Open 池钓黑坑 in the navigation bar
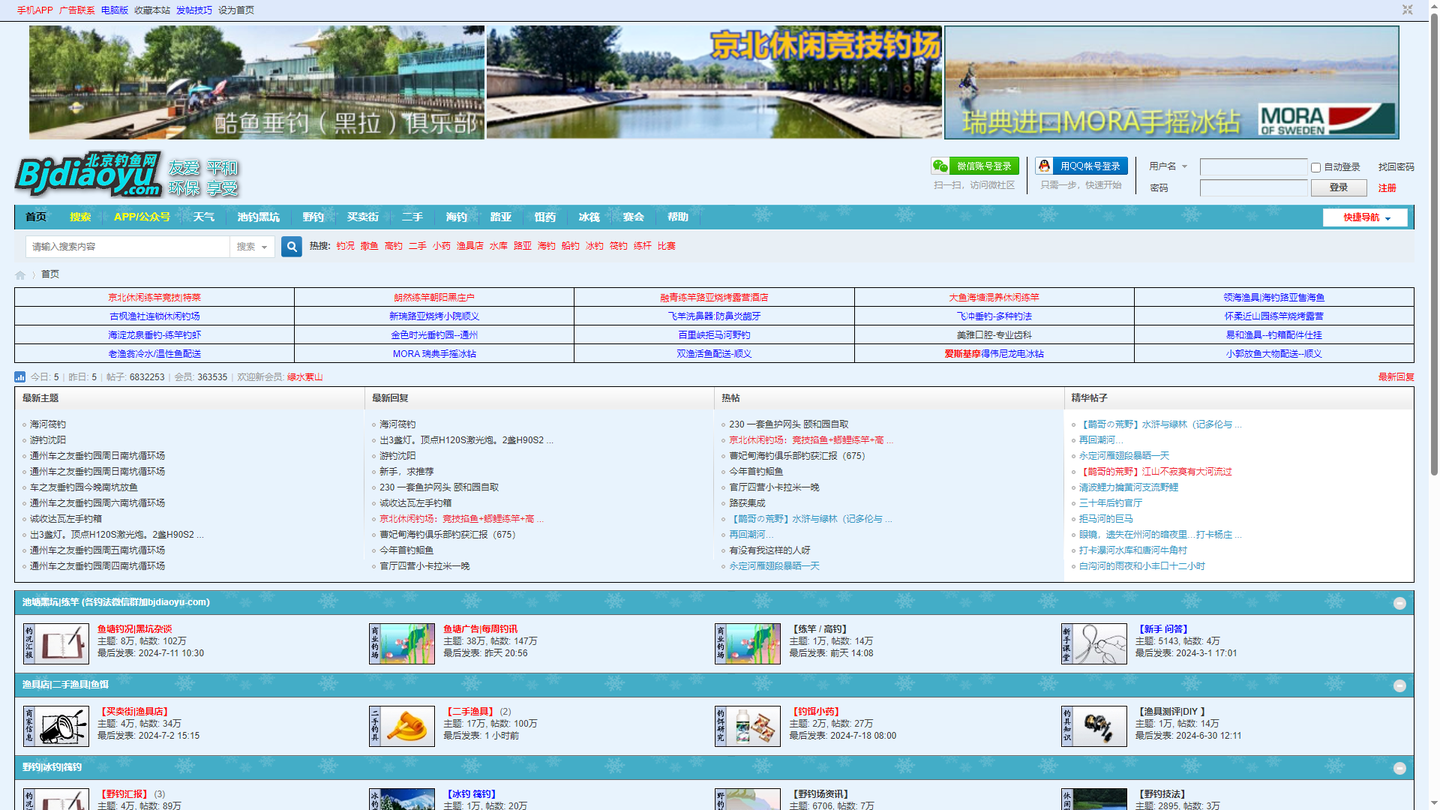 pyautogui.click(x=258, y=217)
